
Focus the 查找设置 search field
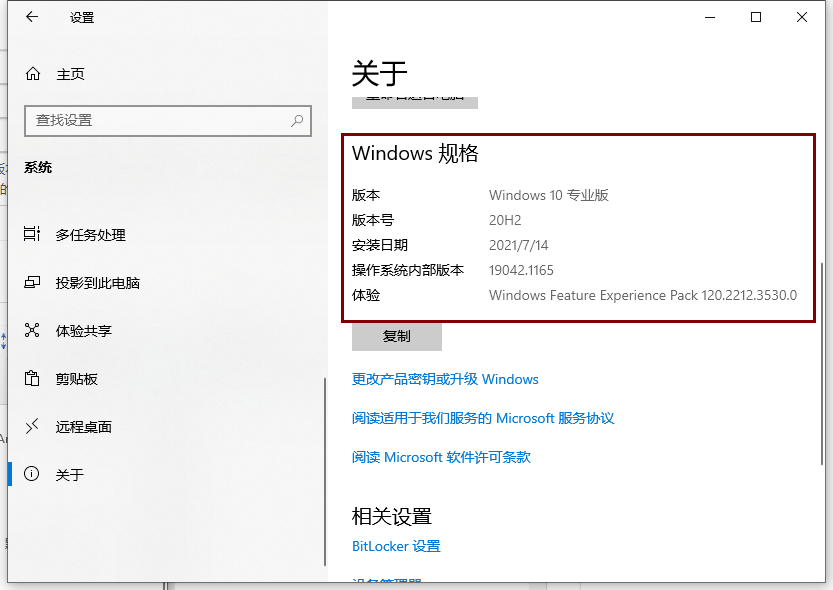(155, 120)
